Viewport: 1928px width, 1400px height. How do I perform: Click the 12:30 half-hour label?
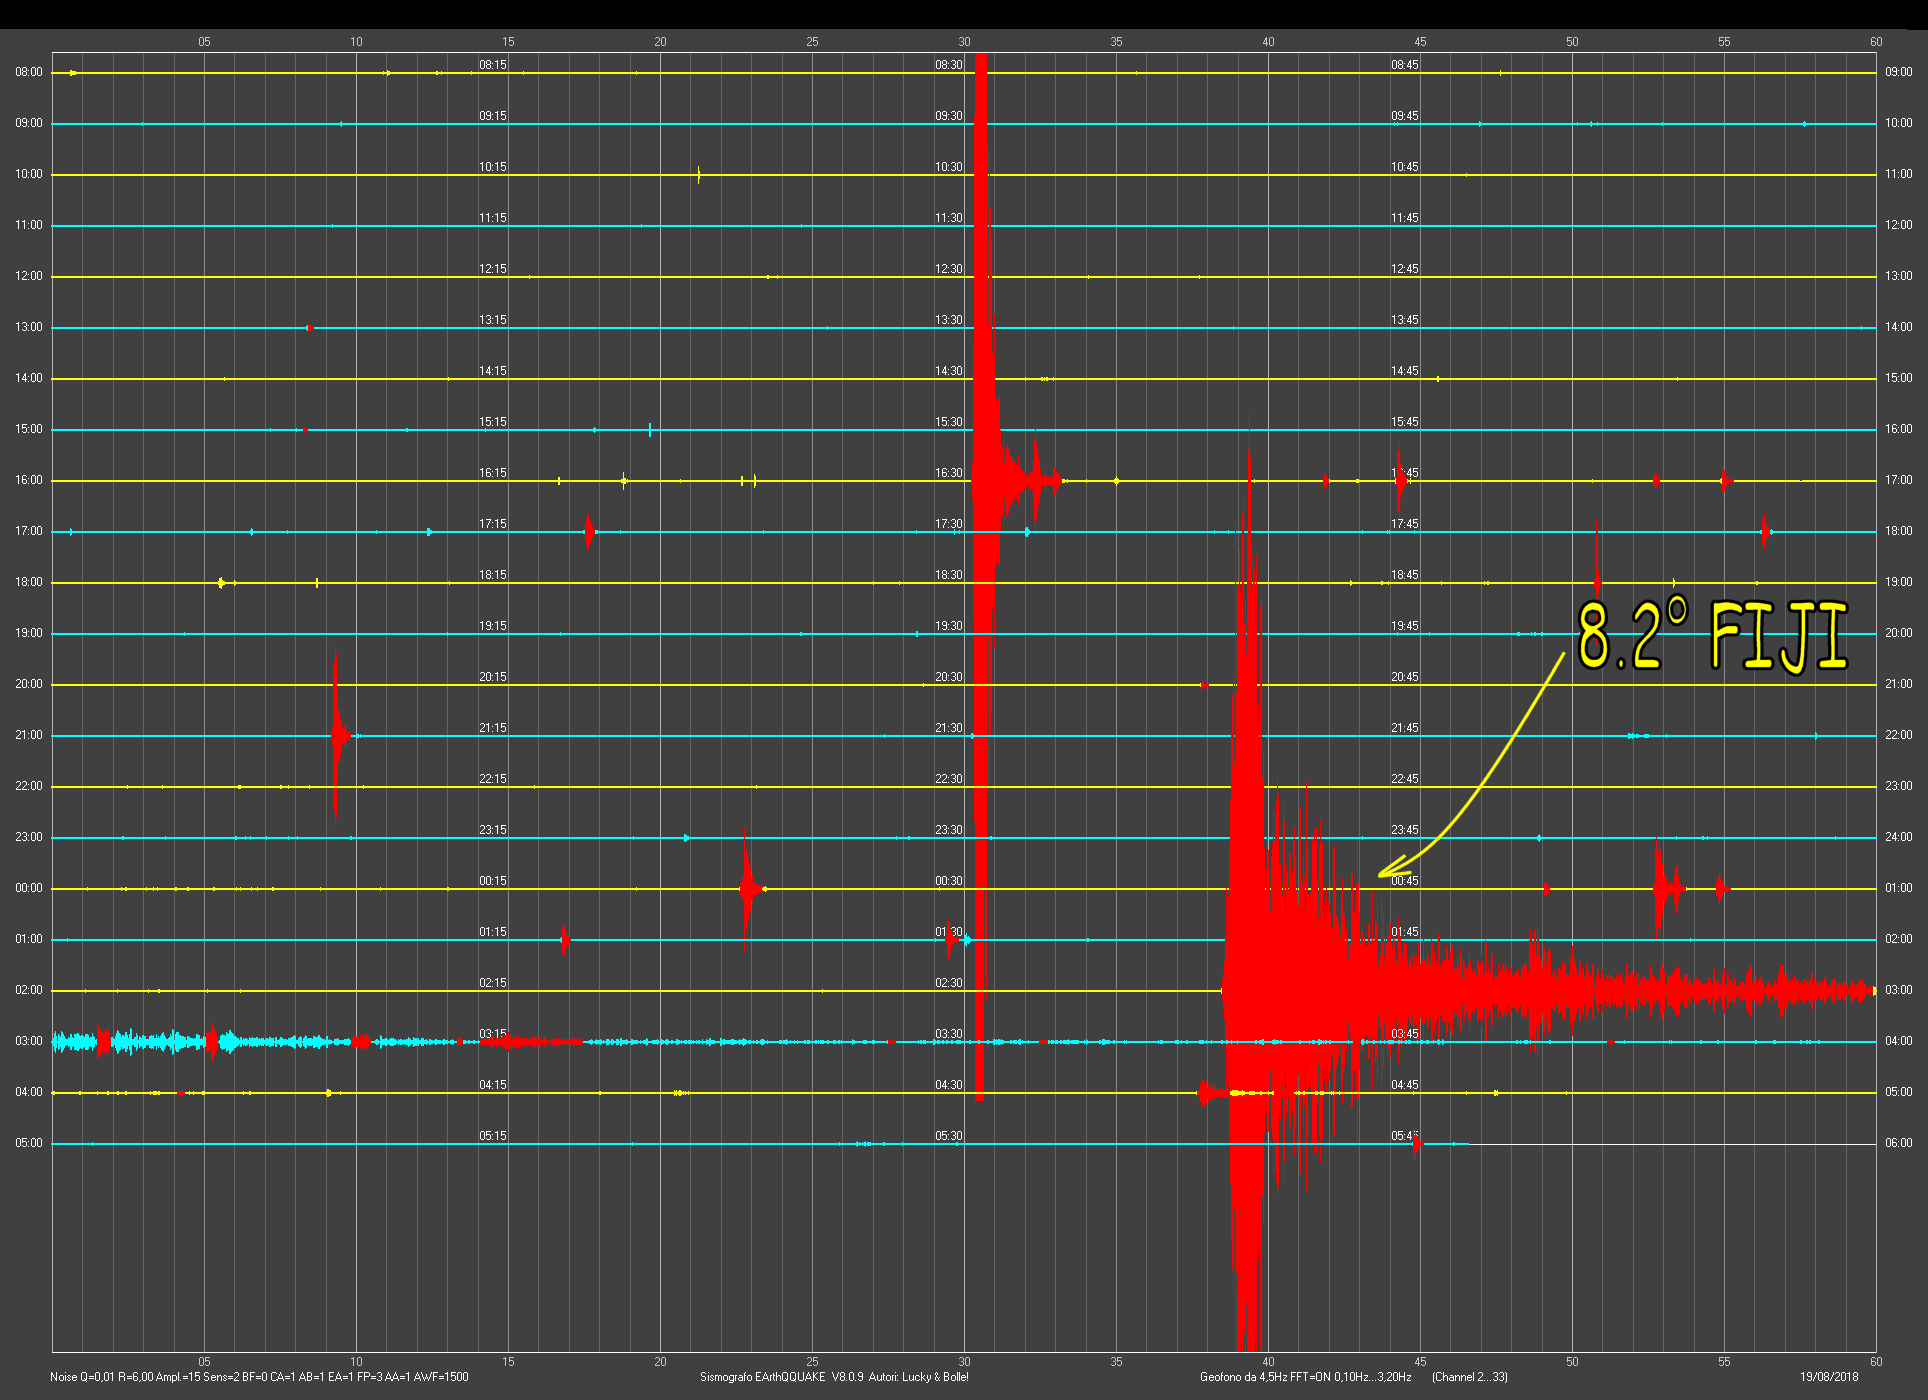(x=949, y=269)
